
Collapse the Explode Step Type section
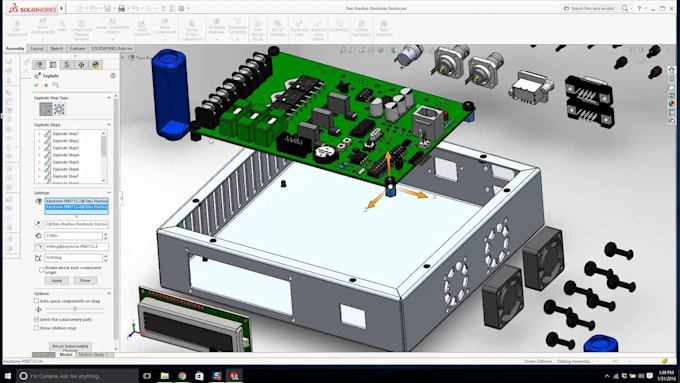coord(109,98)
